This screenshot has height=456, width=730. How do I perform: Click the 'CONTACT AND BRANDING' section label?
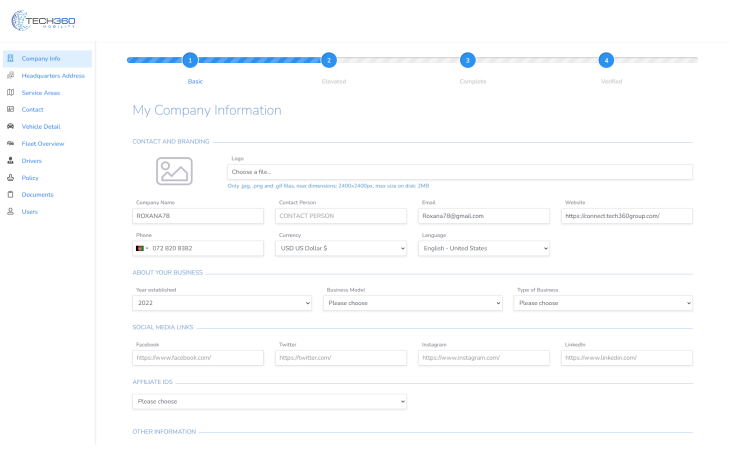[171, 142]
